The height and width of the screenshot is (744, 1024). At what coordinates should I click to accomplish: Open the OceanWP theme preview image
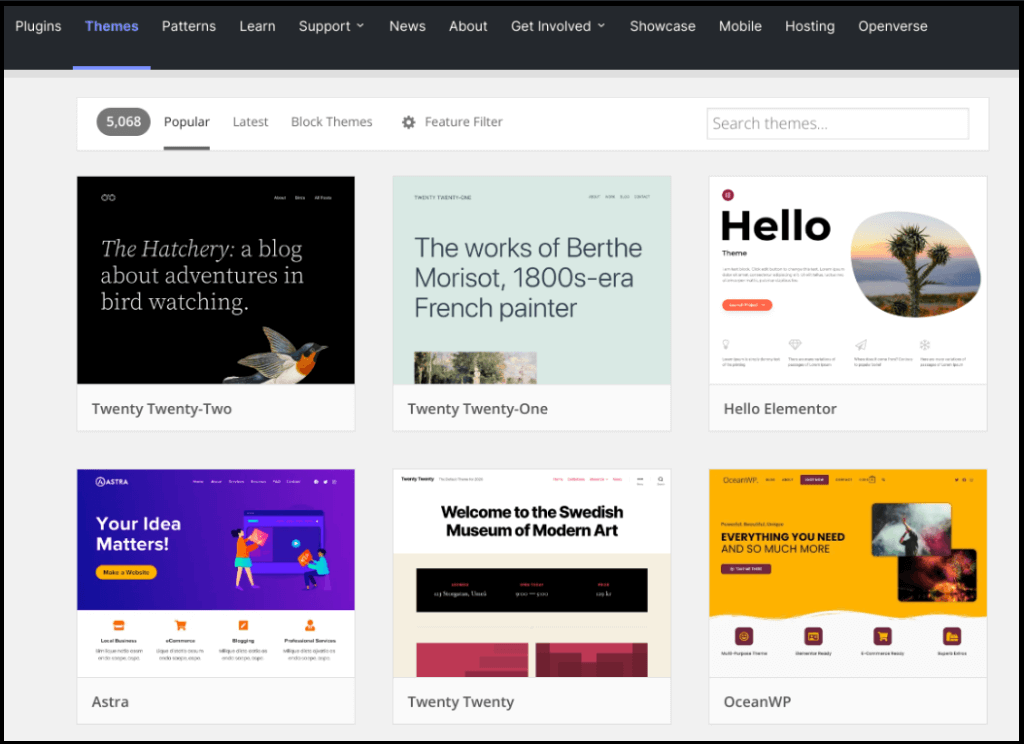click(x=848, y=573)
